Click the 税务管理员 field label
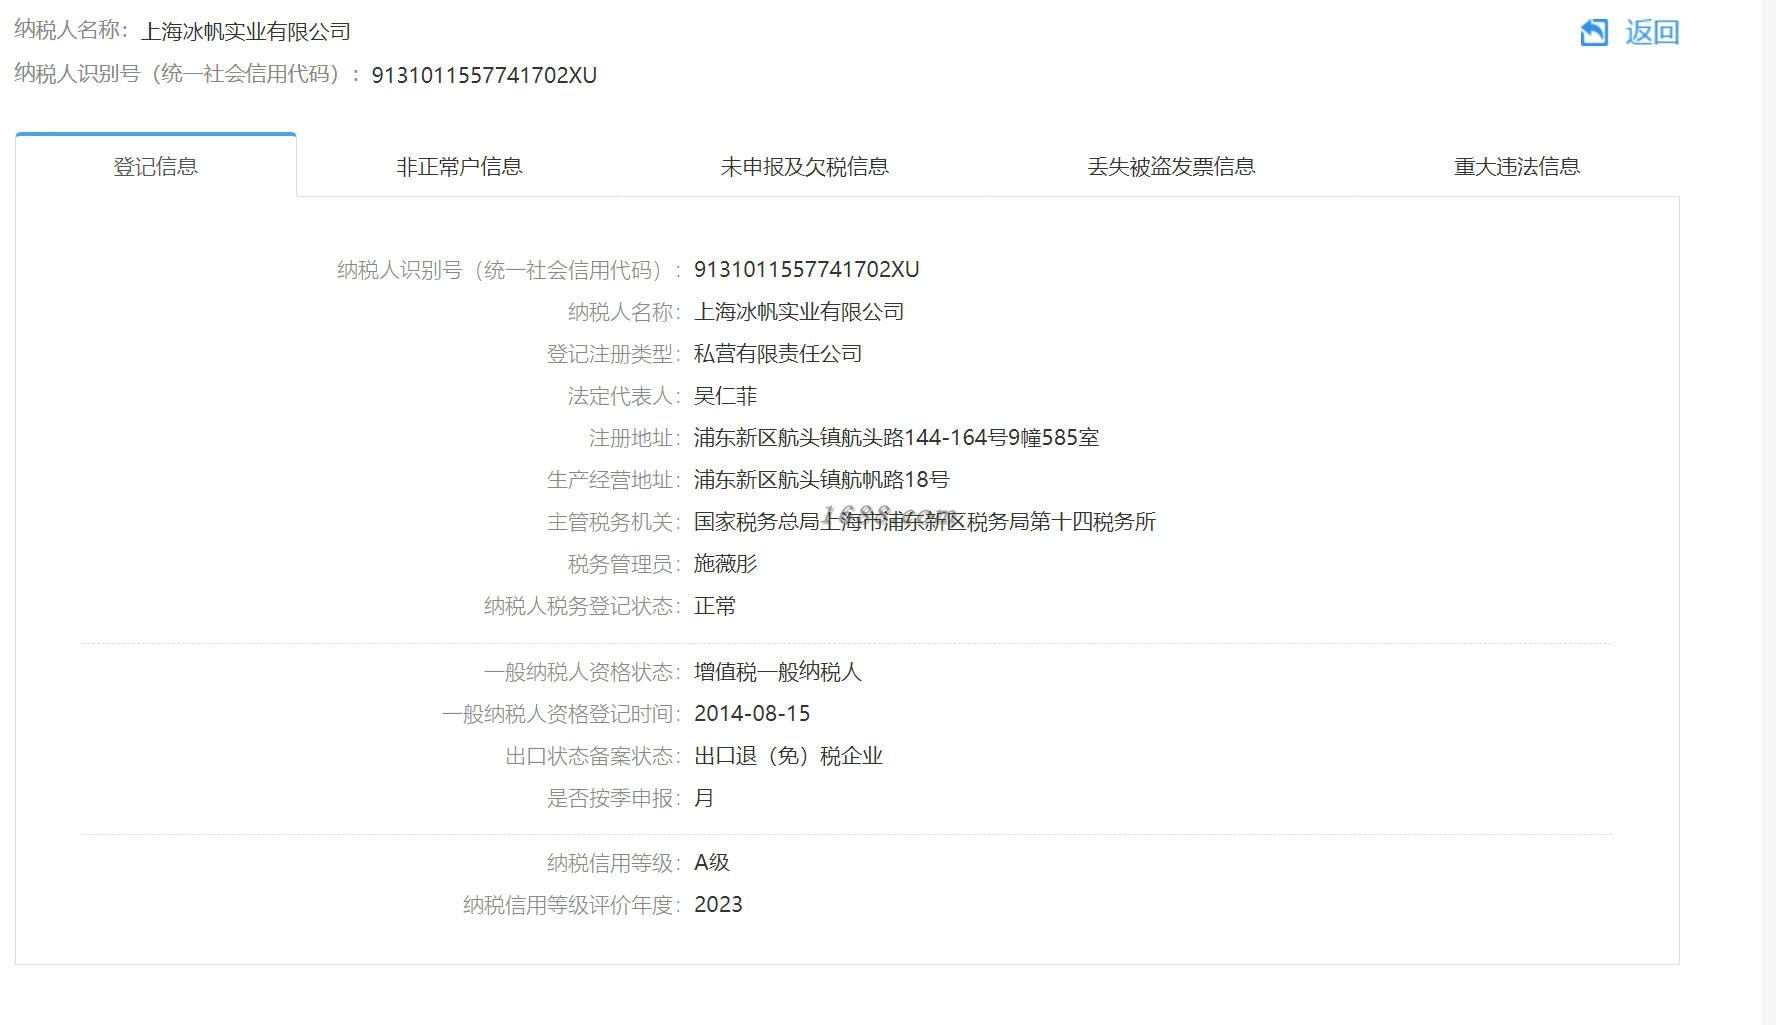 click(x=624, y=564)
